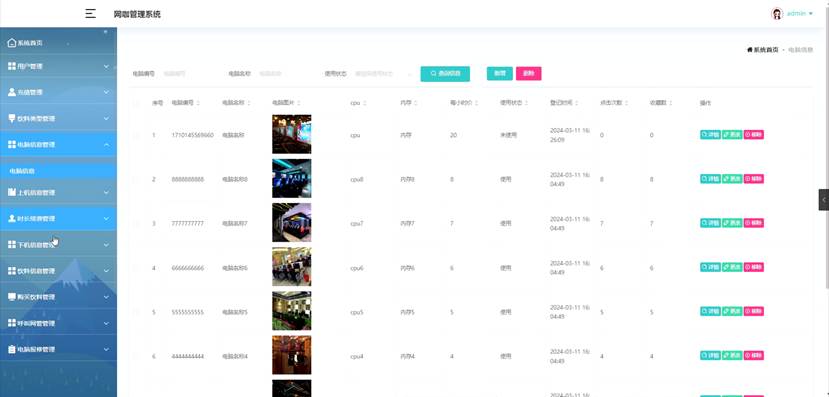Click the person icon beside 充值管理
This screenshot has width=829, height=397.
pos(12,92)
